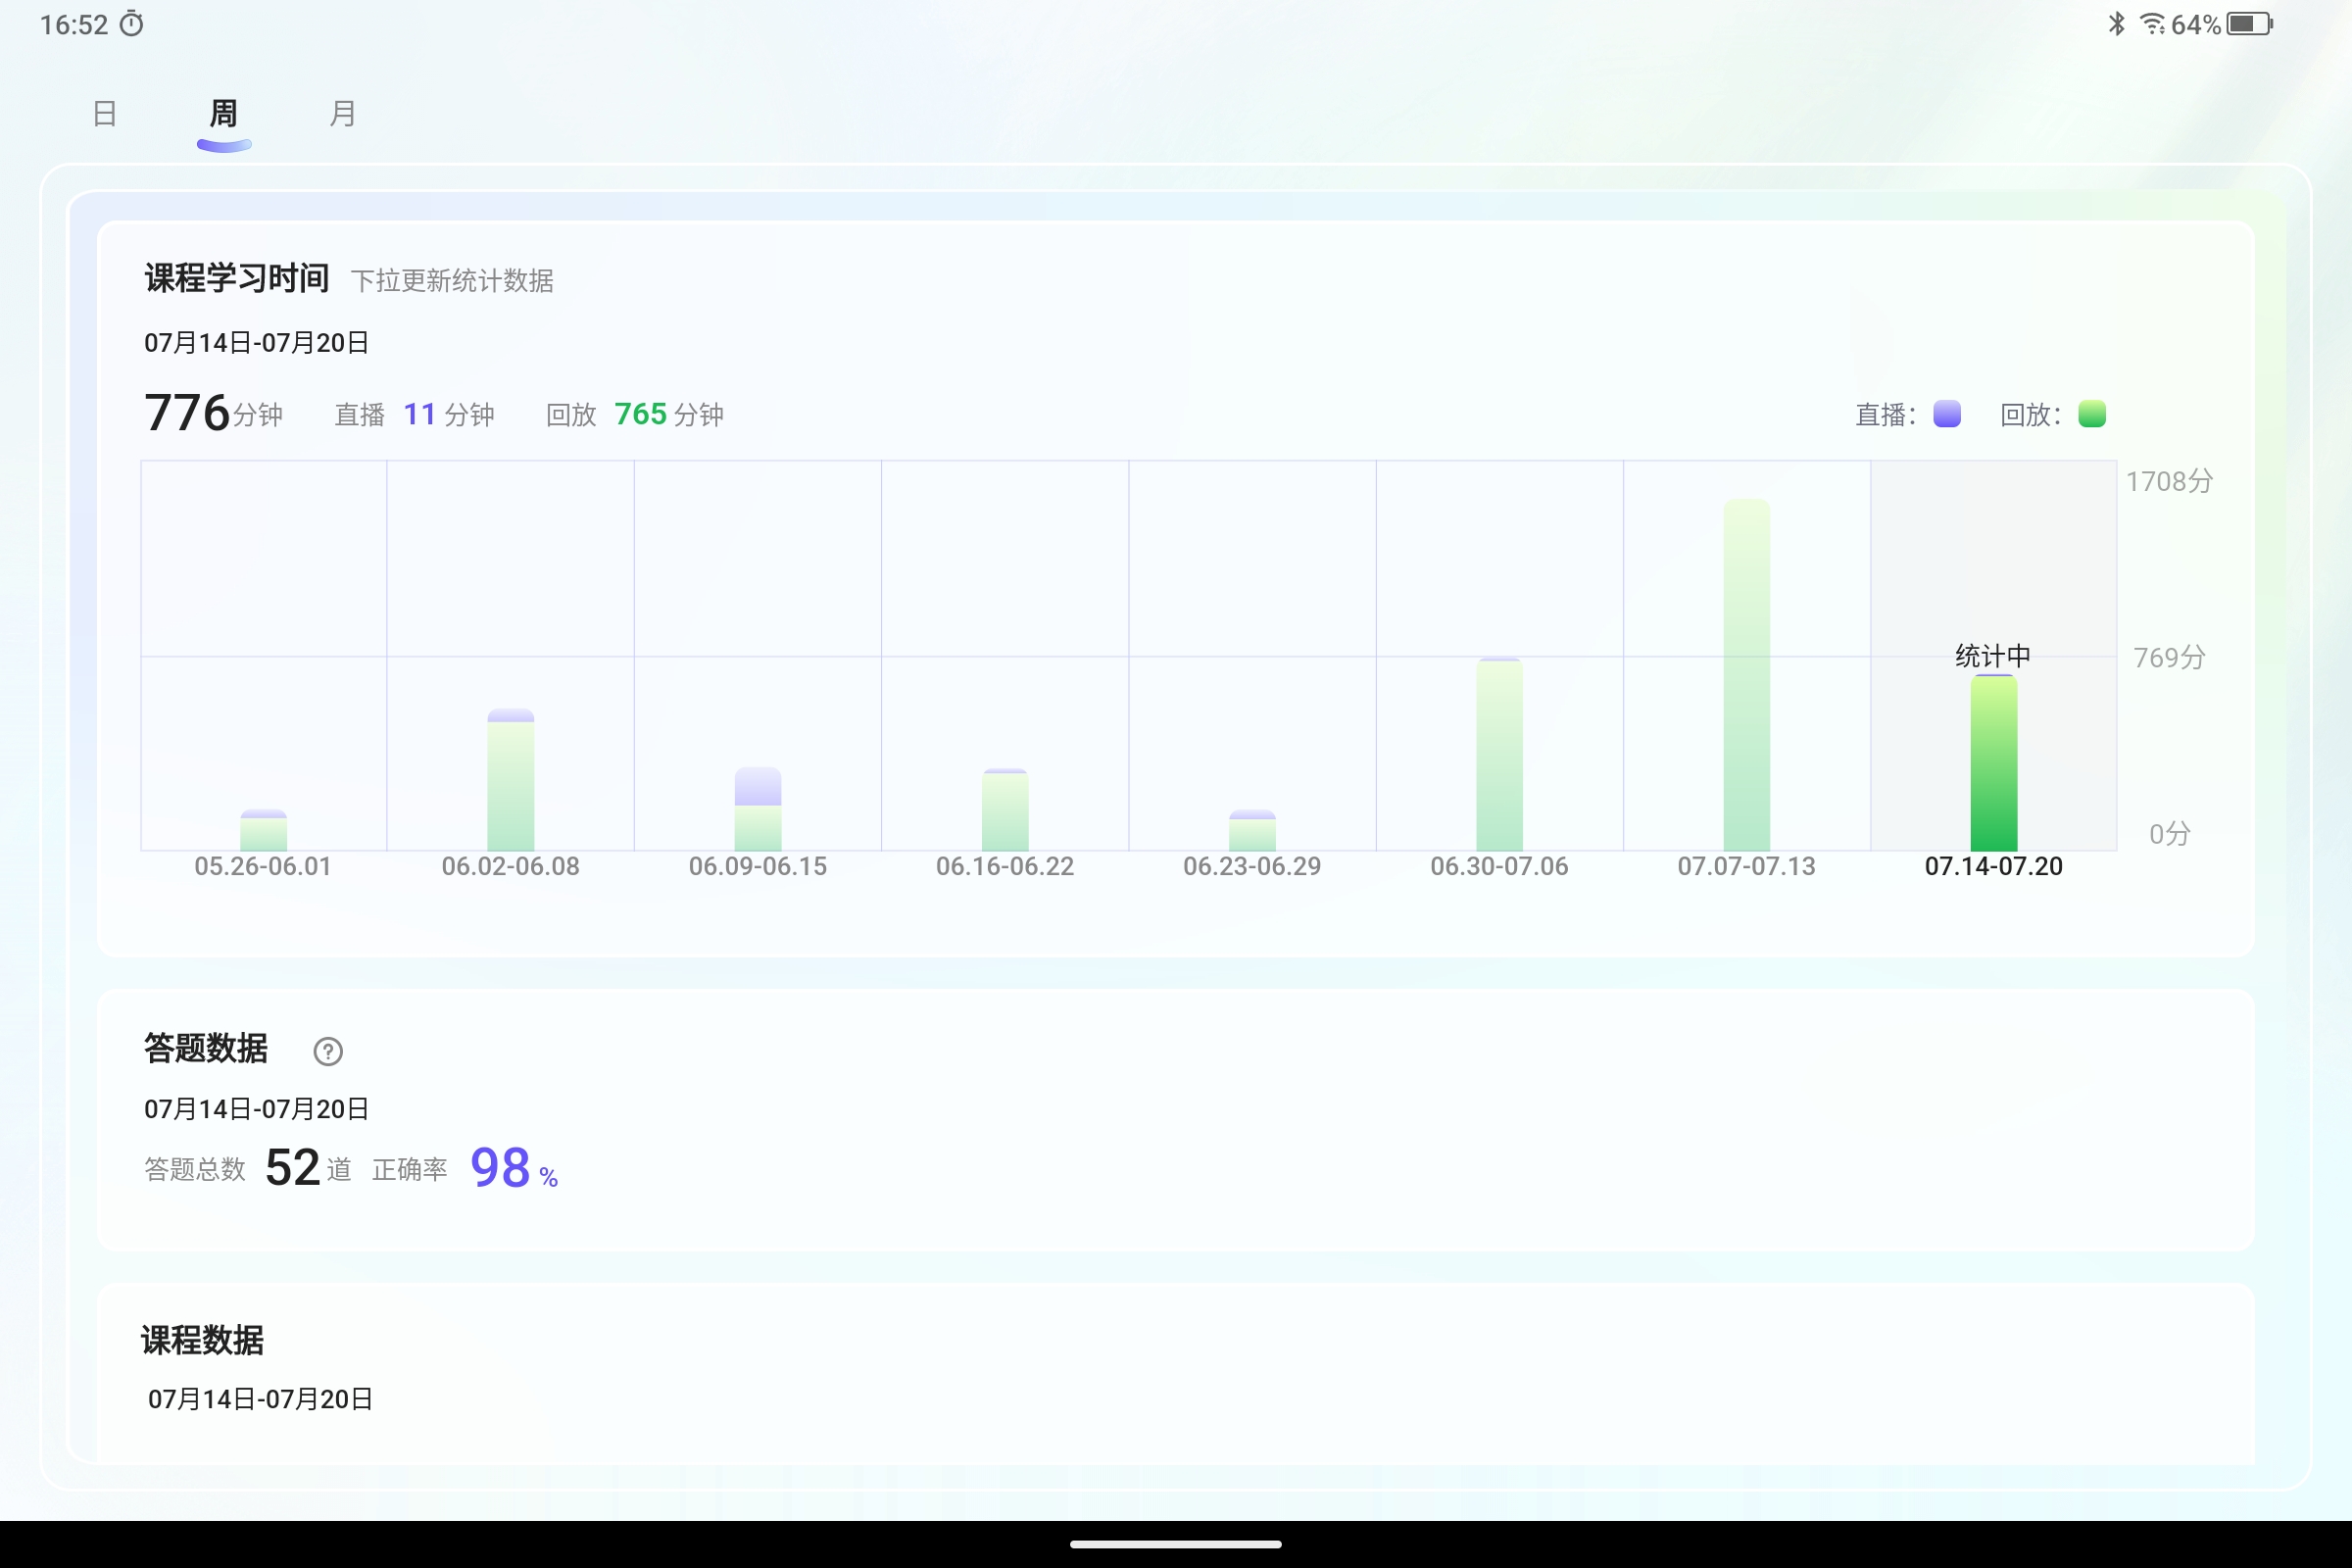Tap the purple 直播 legend swatch
This screenshot has height=1568, width=2352.
click(1947, 414)
